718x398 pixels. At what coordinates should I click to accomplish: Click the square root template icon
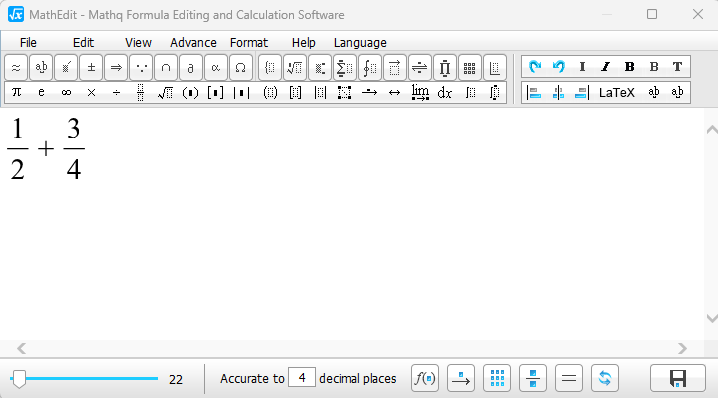pos(165,92)
